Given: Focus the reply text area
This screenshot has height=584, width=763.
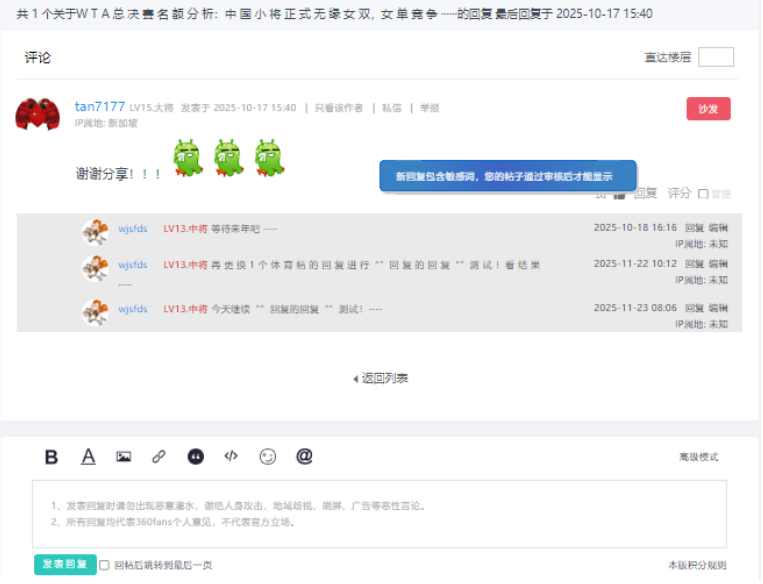Looking at the screenshot, I should click(x=380, y=514).
